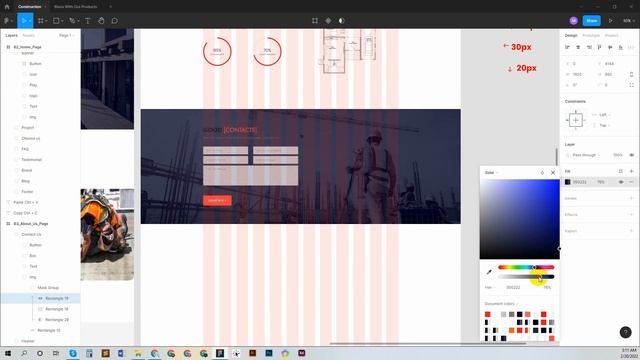The height and width of the screenshot is (360, 640).
Task: Click the user avatar in toolbar
Action: (x=573, y=20)
